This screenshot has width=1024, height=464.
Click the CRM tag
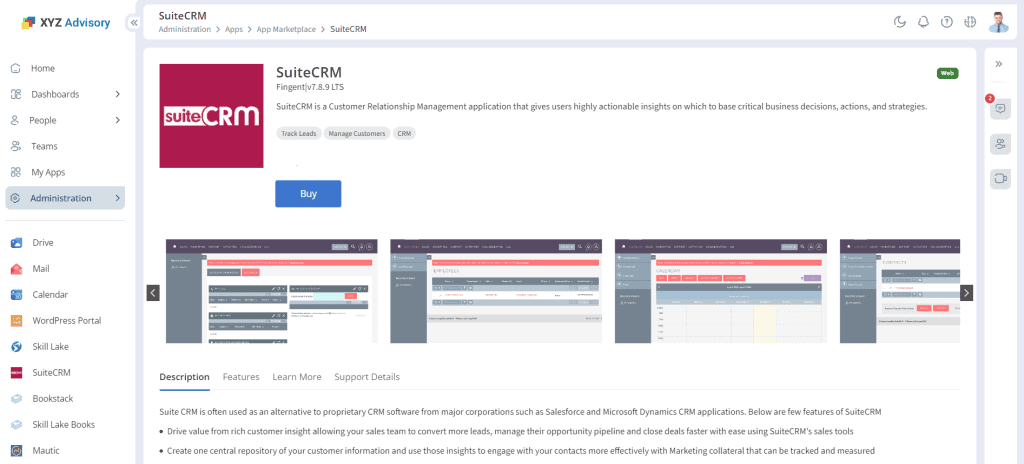tap(404, 133)
